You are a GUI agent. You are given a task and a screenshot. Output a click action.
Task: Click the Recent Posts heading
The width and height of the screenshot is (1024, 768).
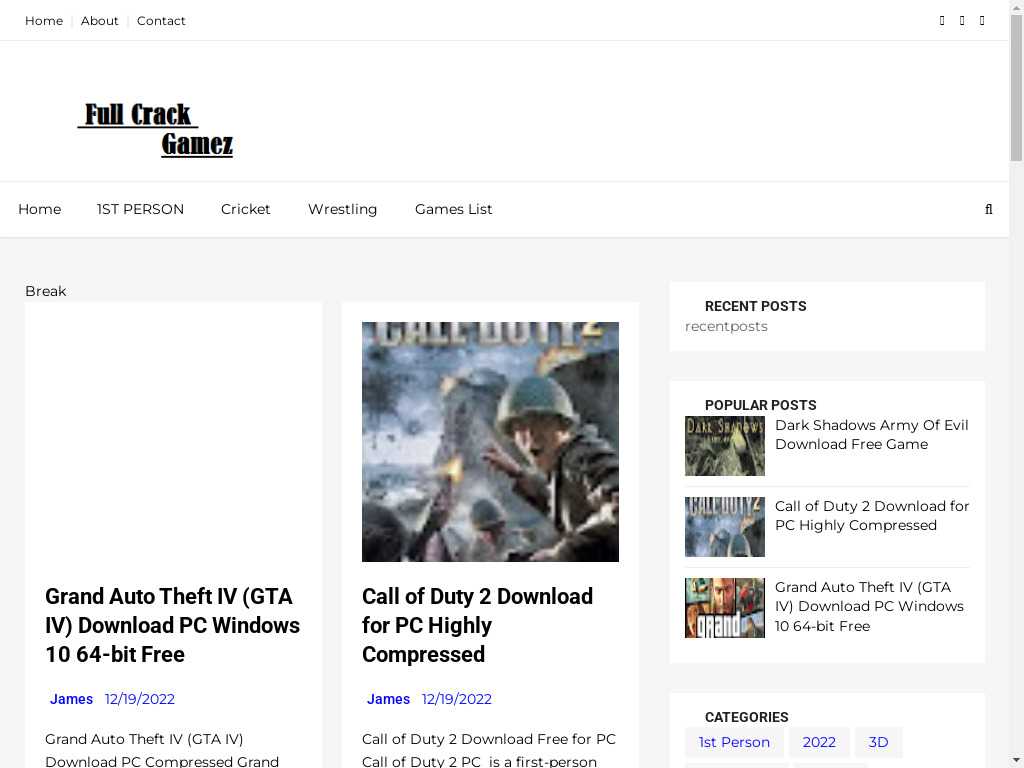[x=756, y=306]
